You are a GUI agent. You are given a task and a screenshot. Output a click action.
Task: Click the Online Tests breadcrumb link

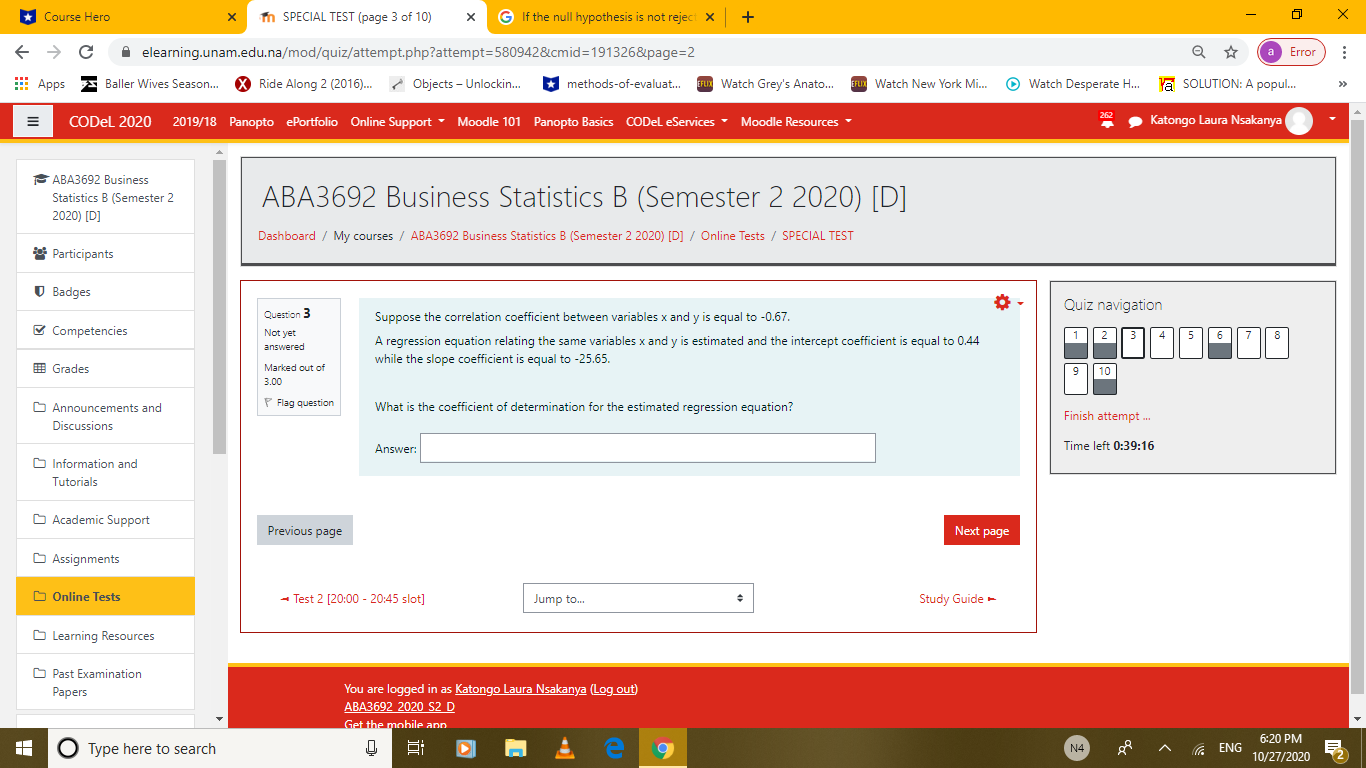click(732, 236)
